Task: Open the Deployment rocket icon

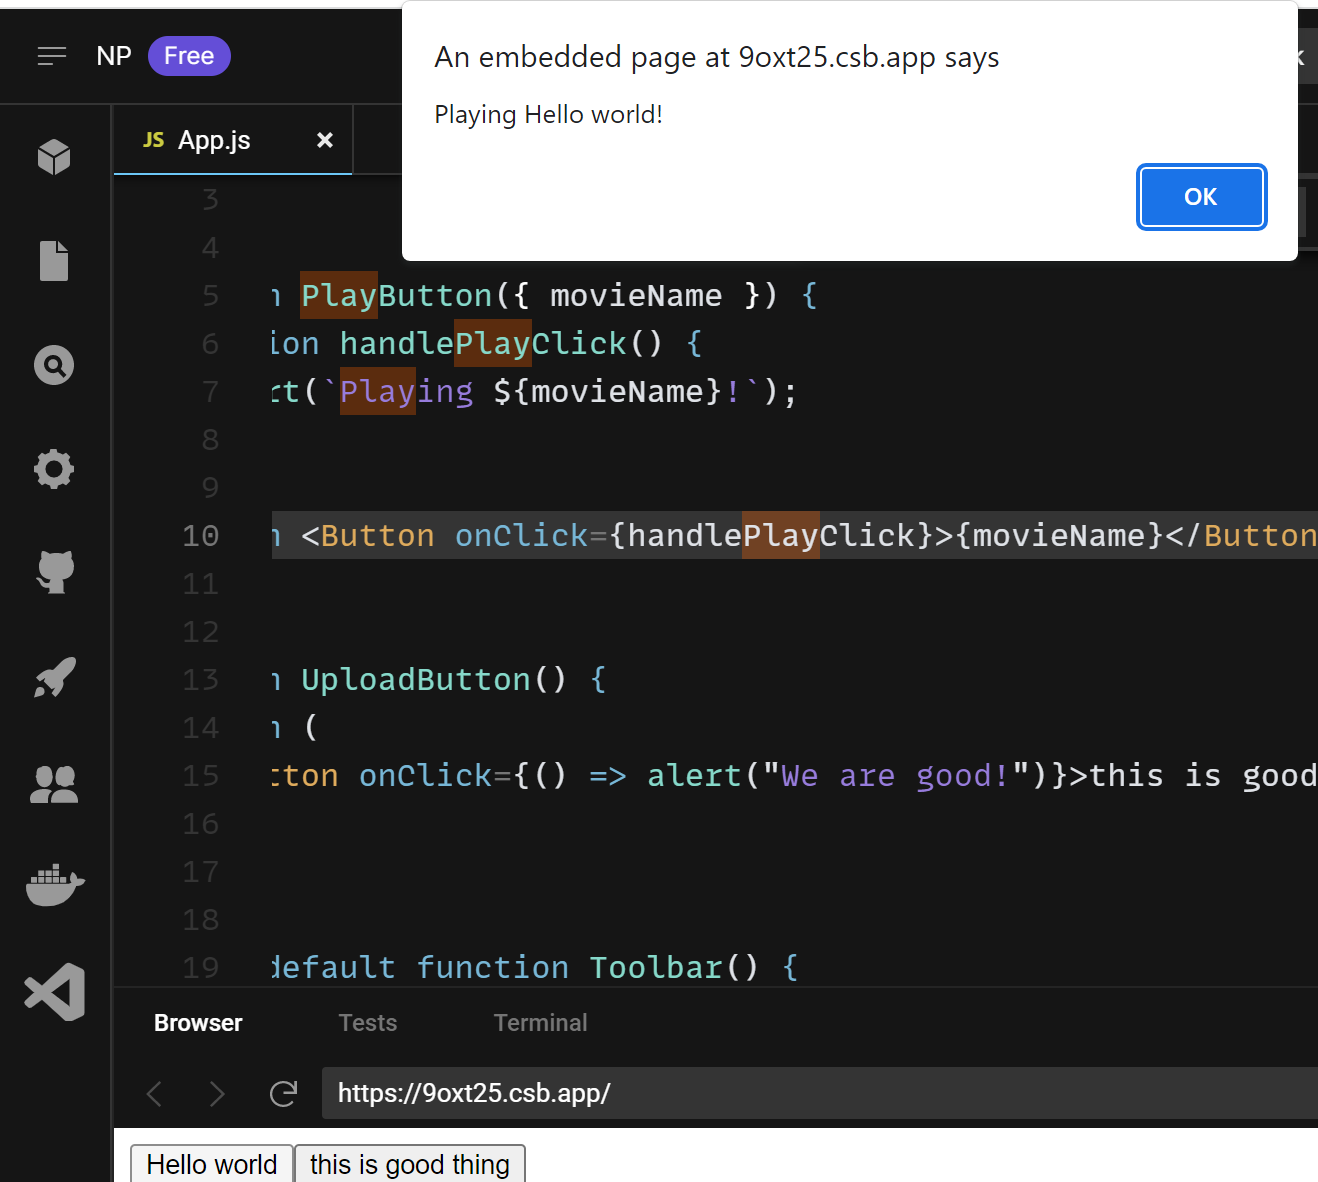Action: pos(55,677)
